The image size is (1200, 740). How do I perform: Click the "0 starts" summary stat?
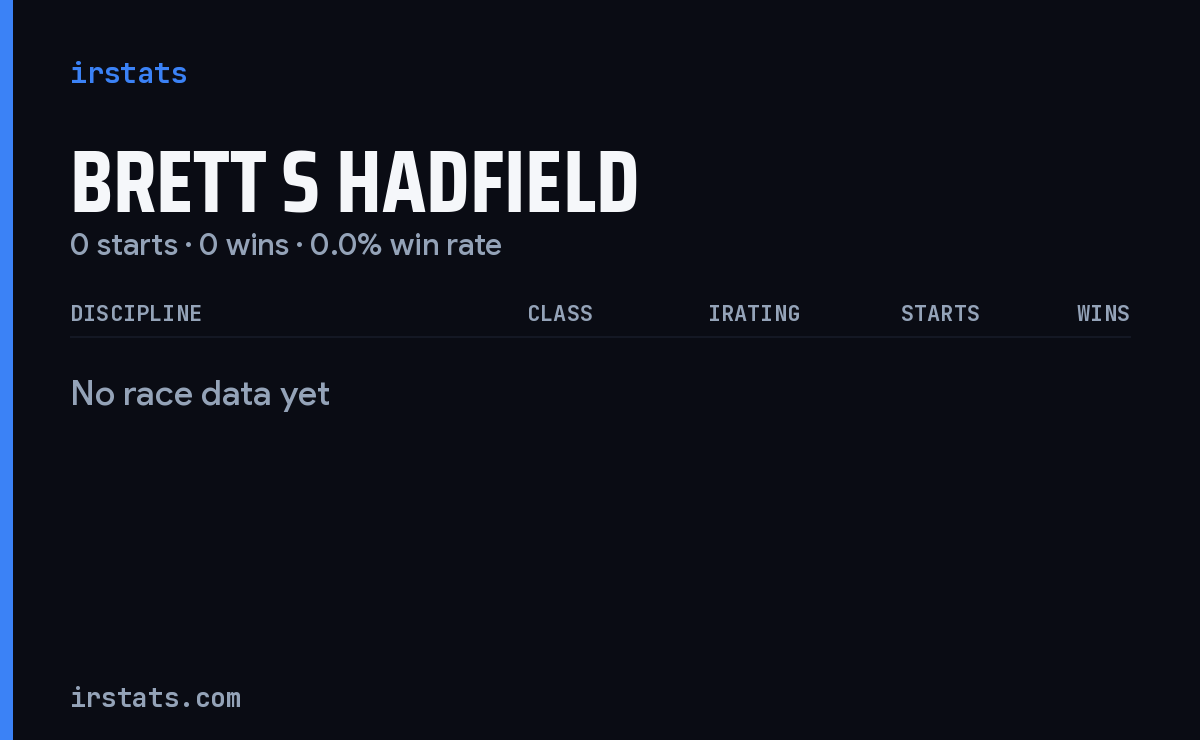[x=124, y=245]
